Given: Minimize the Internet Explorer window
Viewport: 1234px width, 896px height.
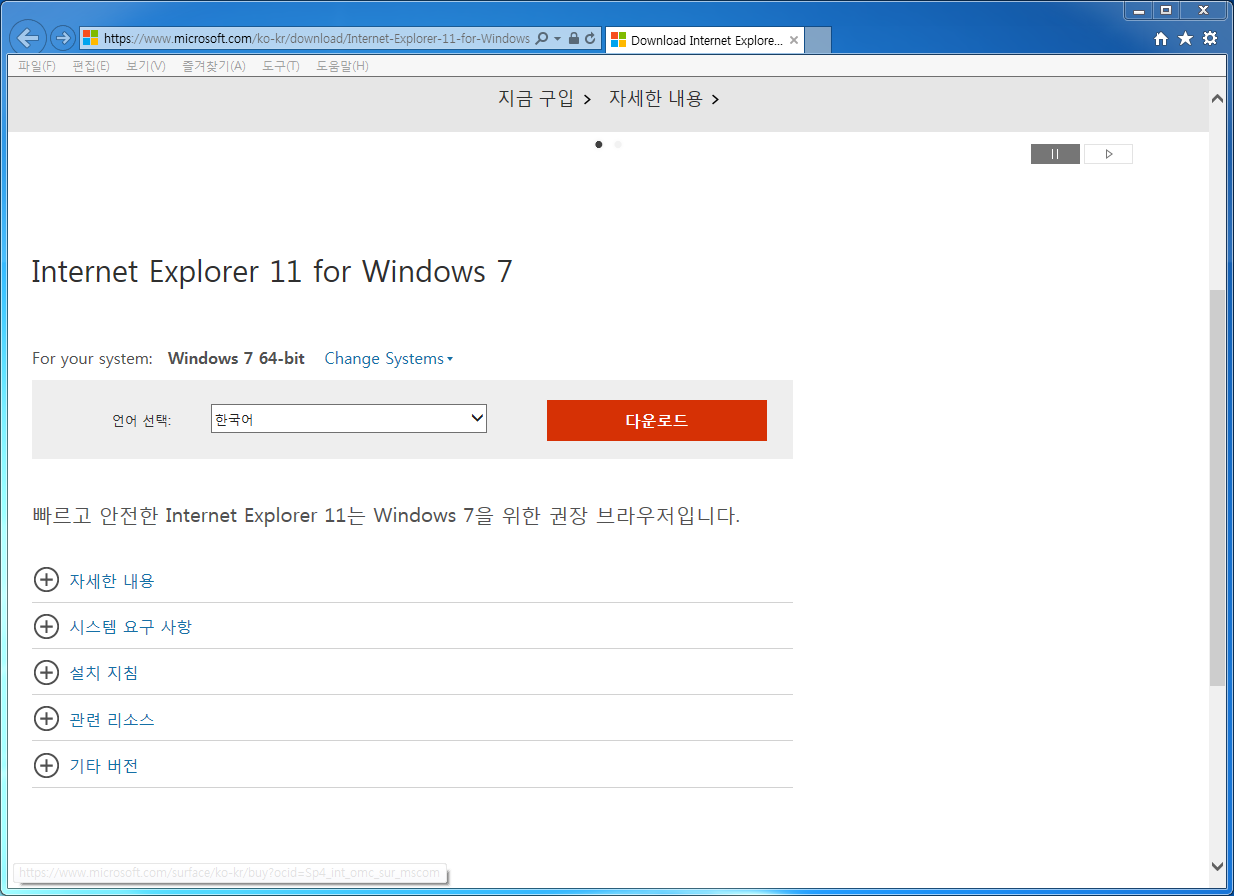Looking at the screenshot, I should coord(1139,9).
